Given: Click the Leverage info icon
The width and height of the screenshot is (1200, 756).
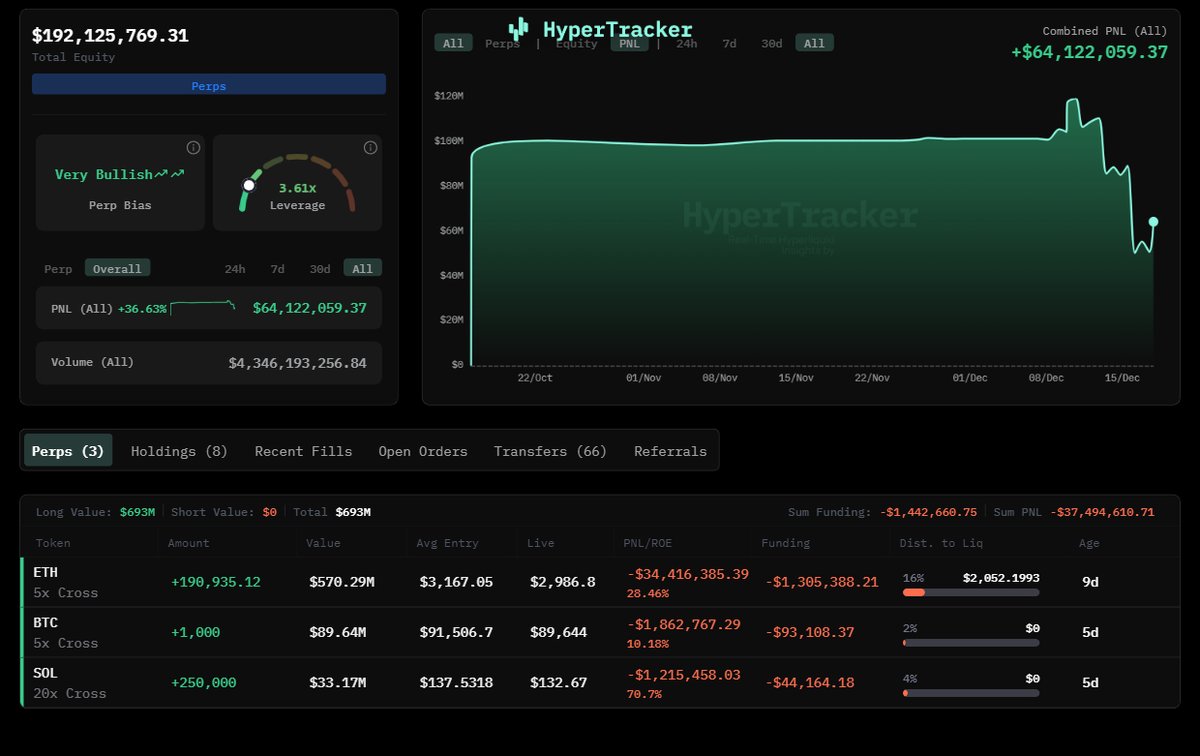Looking at the screenshot, I should coord(370,148).
